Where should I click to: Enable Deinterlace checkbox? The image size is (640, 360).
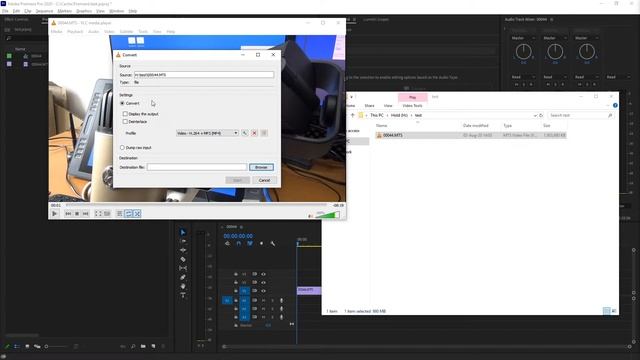pyautogui.click(x=125, y=122)
